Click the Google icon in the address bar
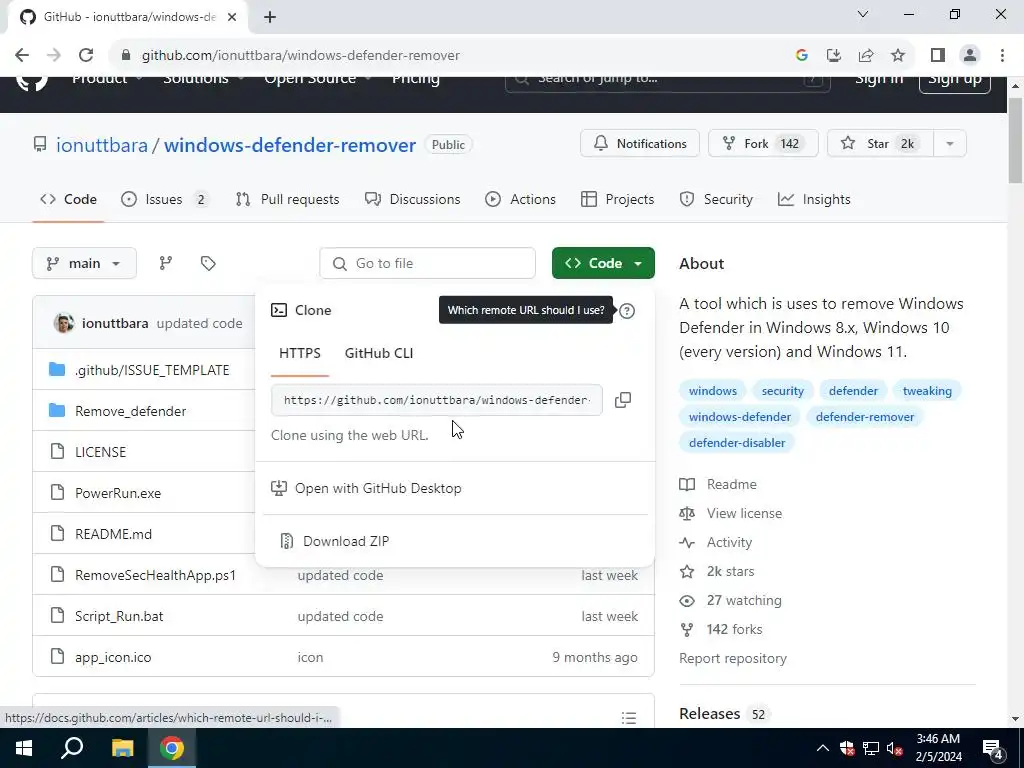Screen dimensions: 1024x768 click(802, 56)
